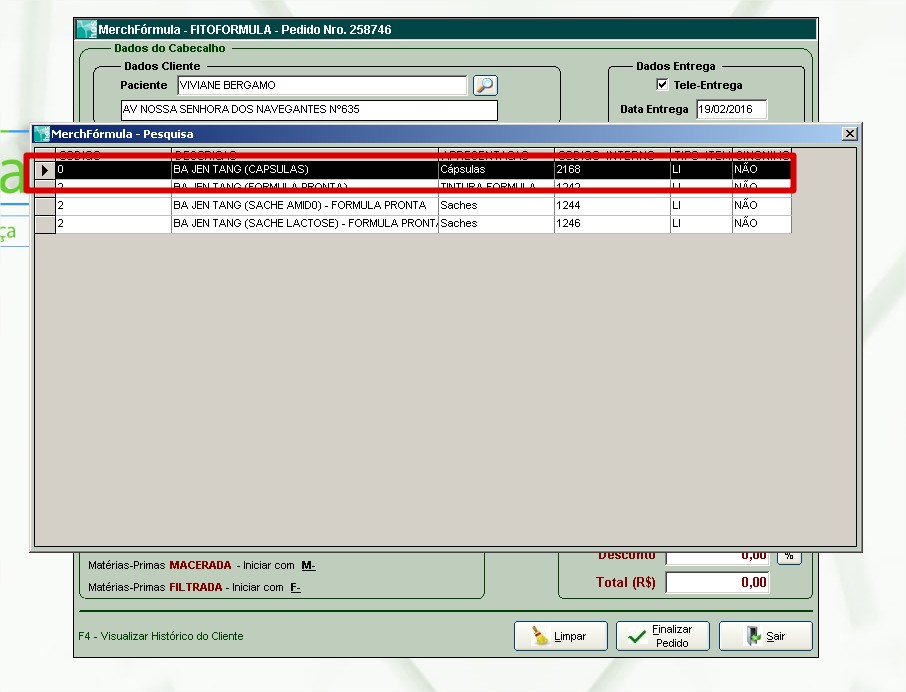This screenshot has width=906, height=692.
Task: Click the FITOFORMULA window title icon
Action: click(87, 30)
